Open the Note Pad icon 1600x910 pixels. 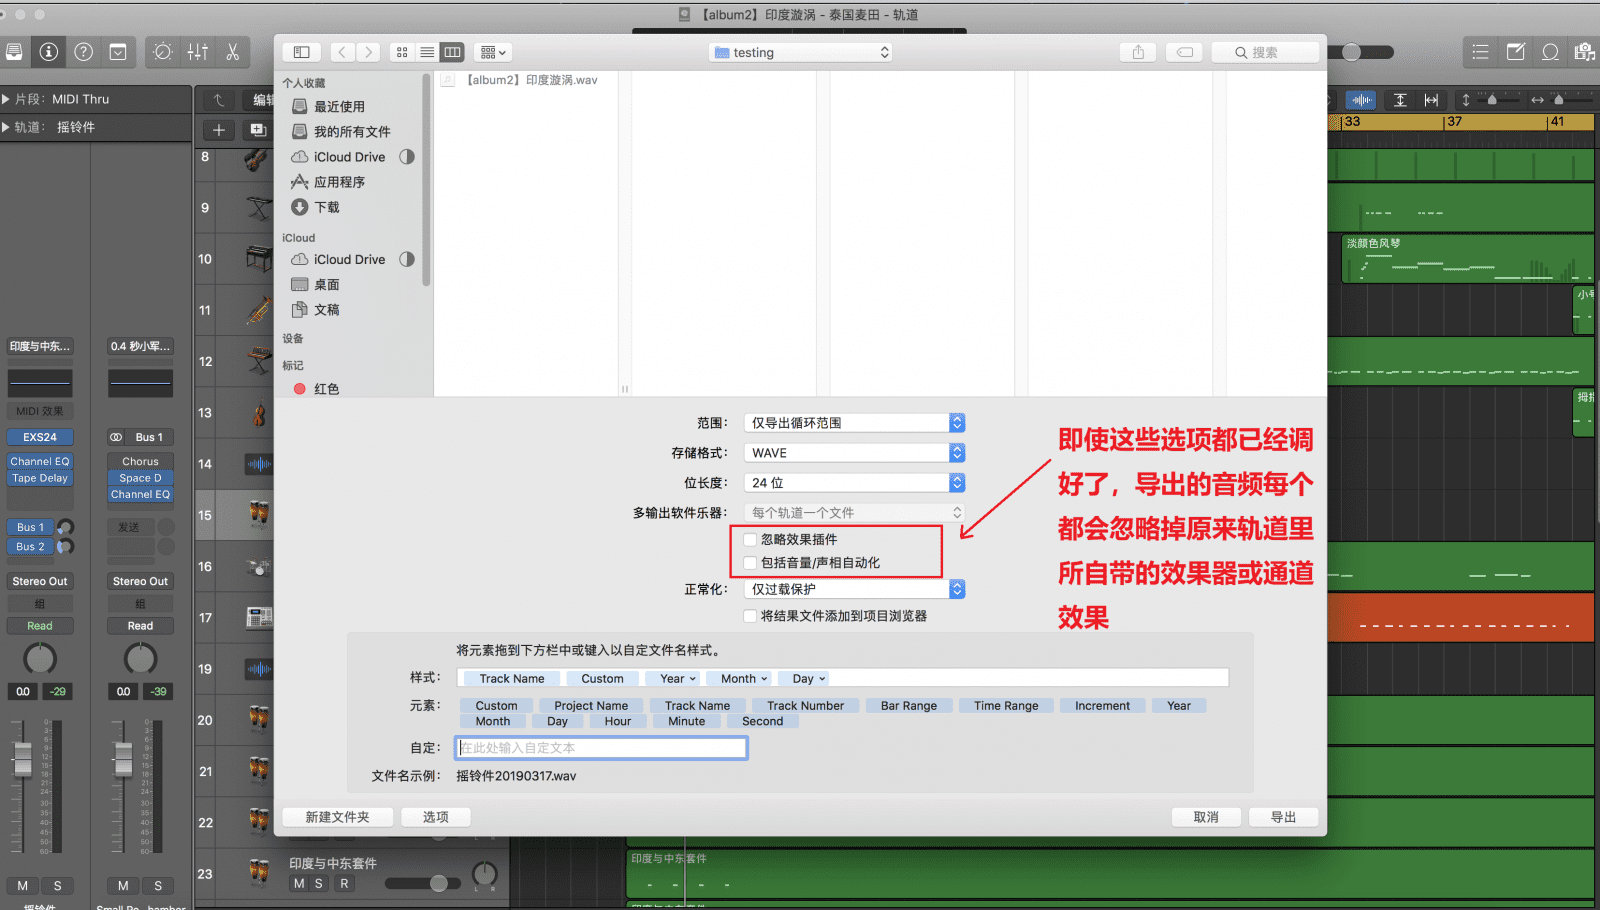(1516, 52)
